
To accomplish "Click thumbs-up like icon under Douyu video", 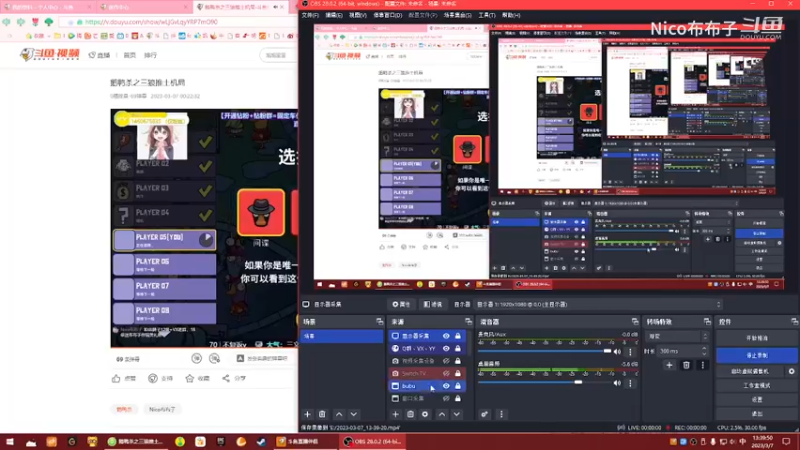I will [x=116, y=379].
